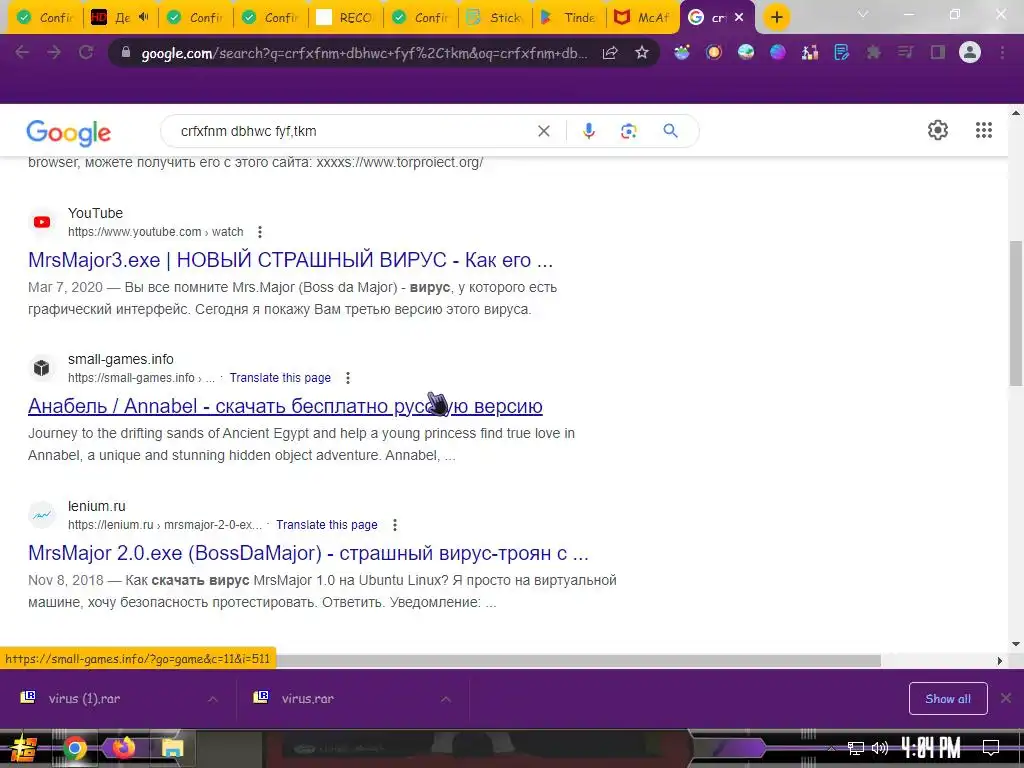Open Firefox from the taskbar
1024x768 pixels.
coord(123,748)
